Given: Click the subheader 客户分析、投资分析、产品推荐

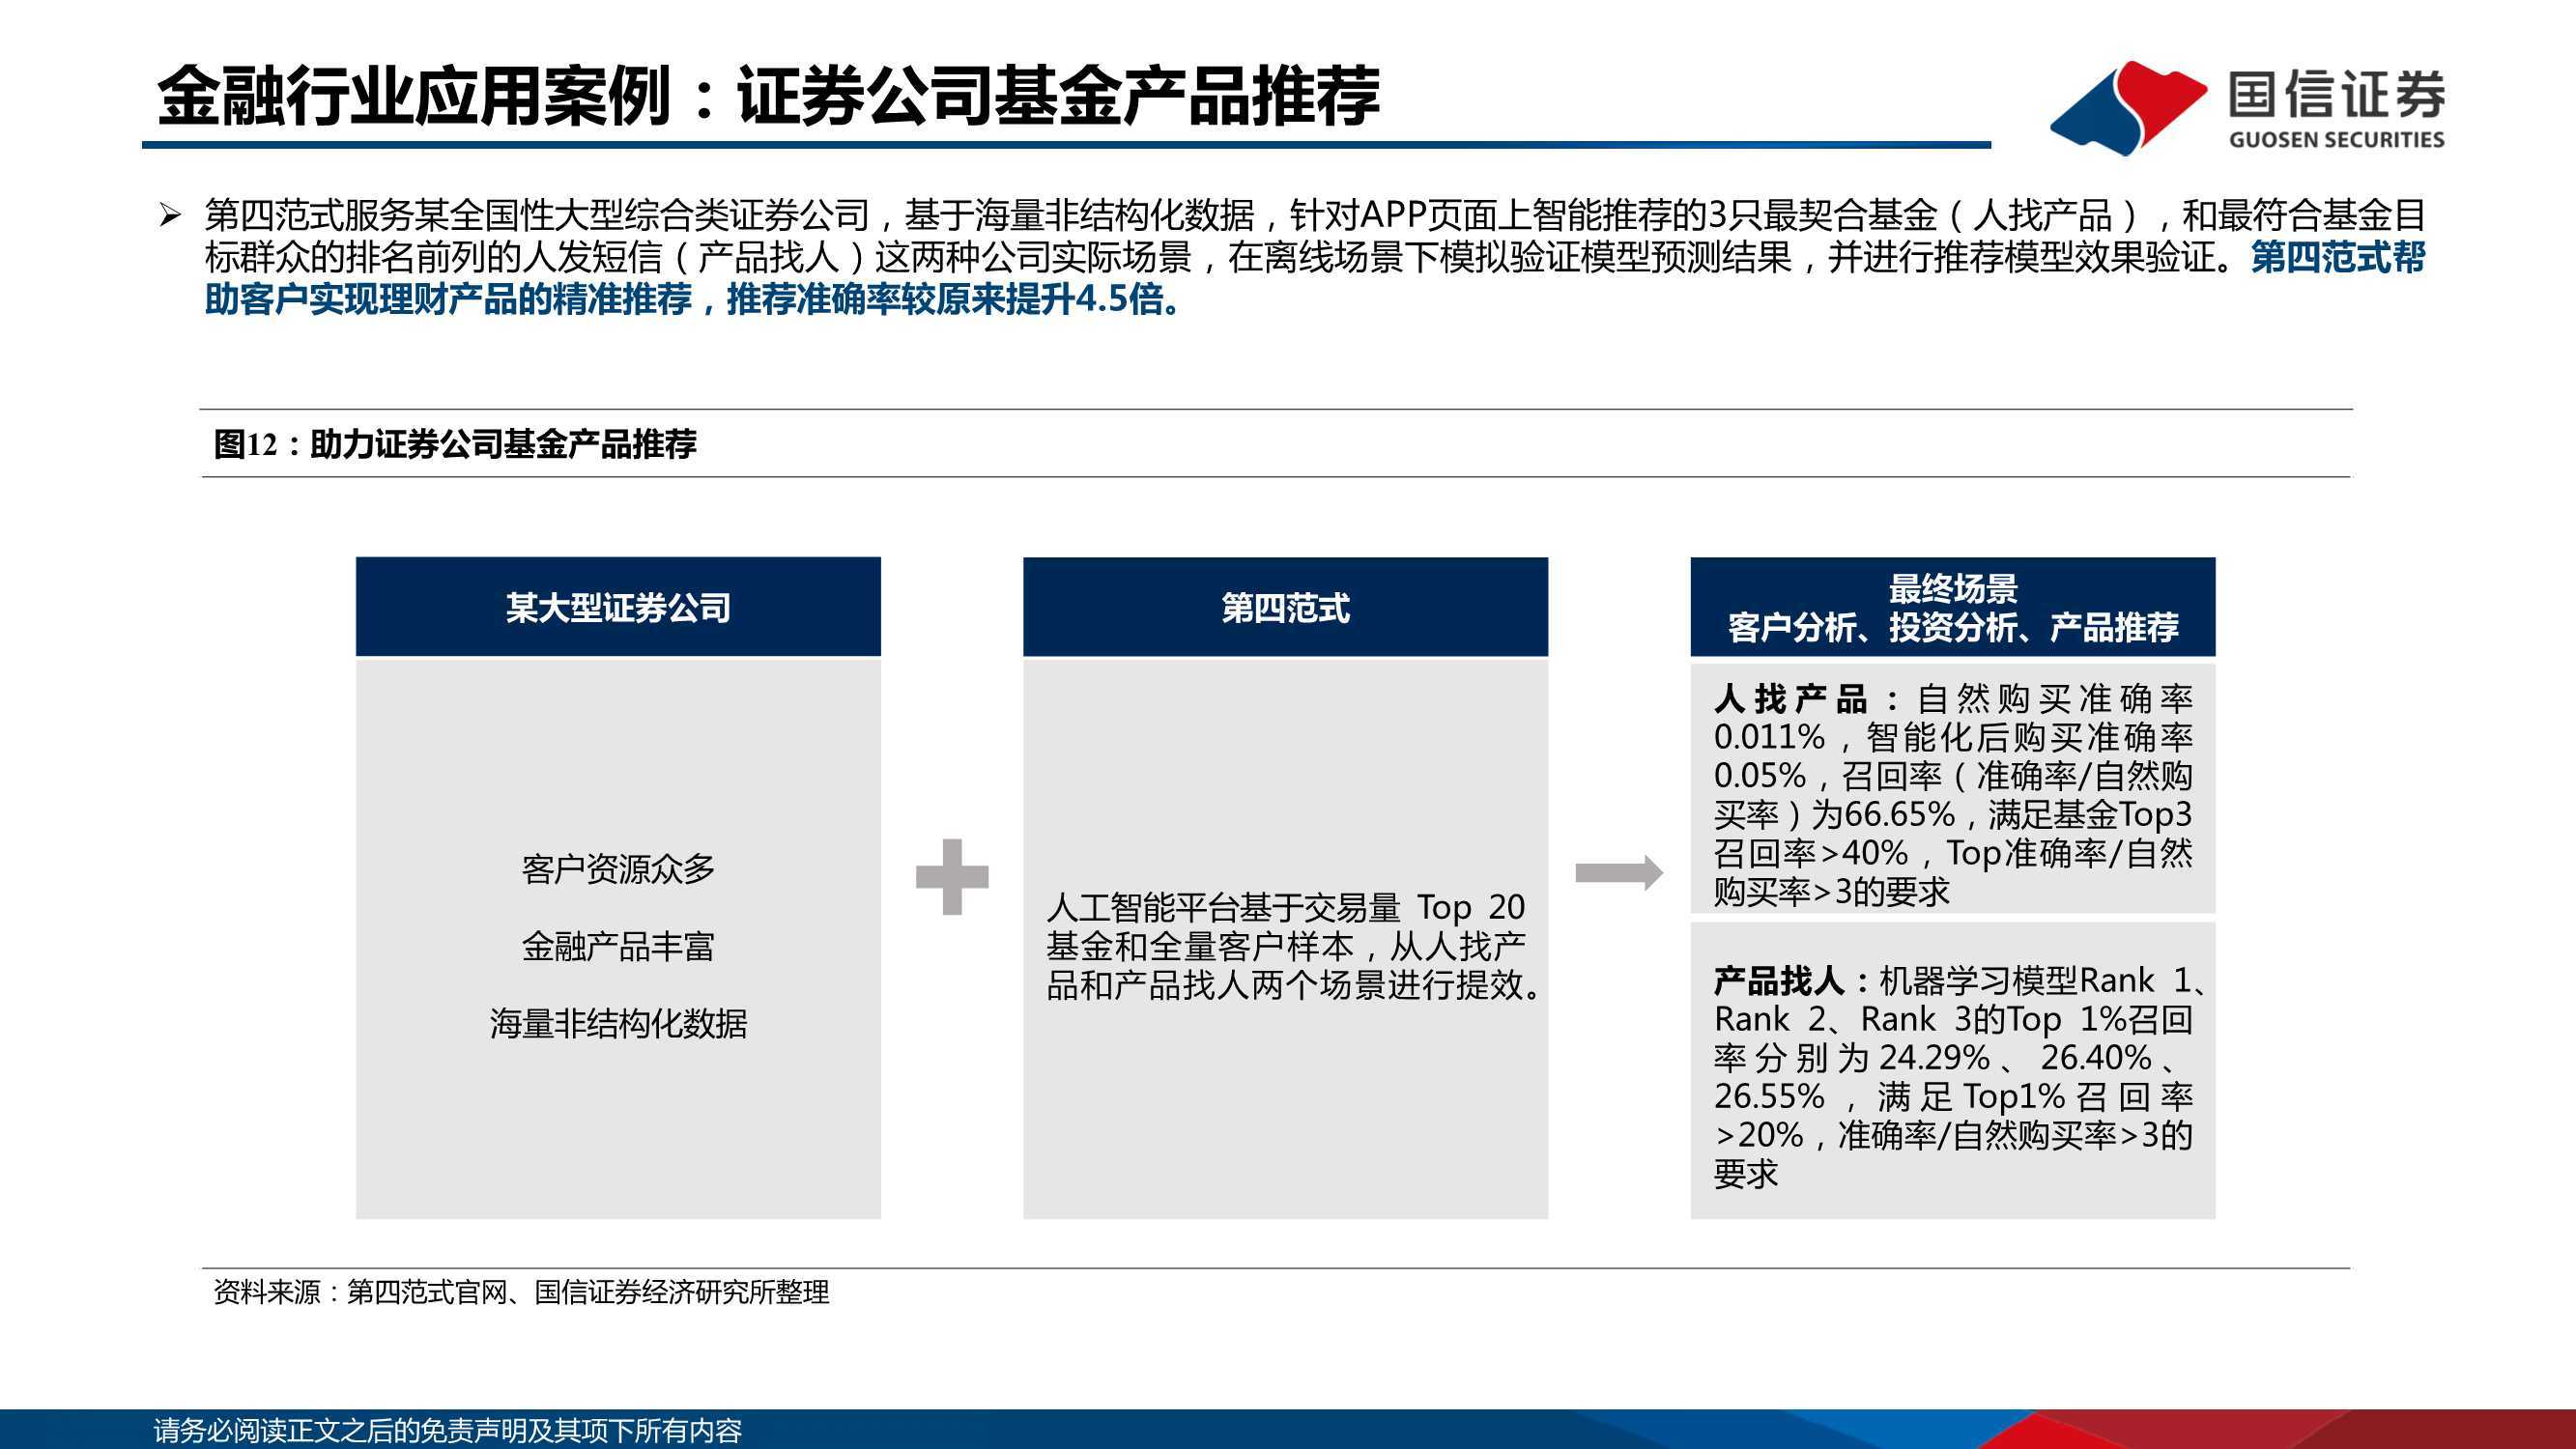Looking at the screenshot, I should (x=1953, y=627).
